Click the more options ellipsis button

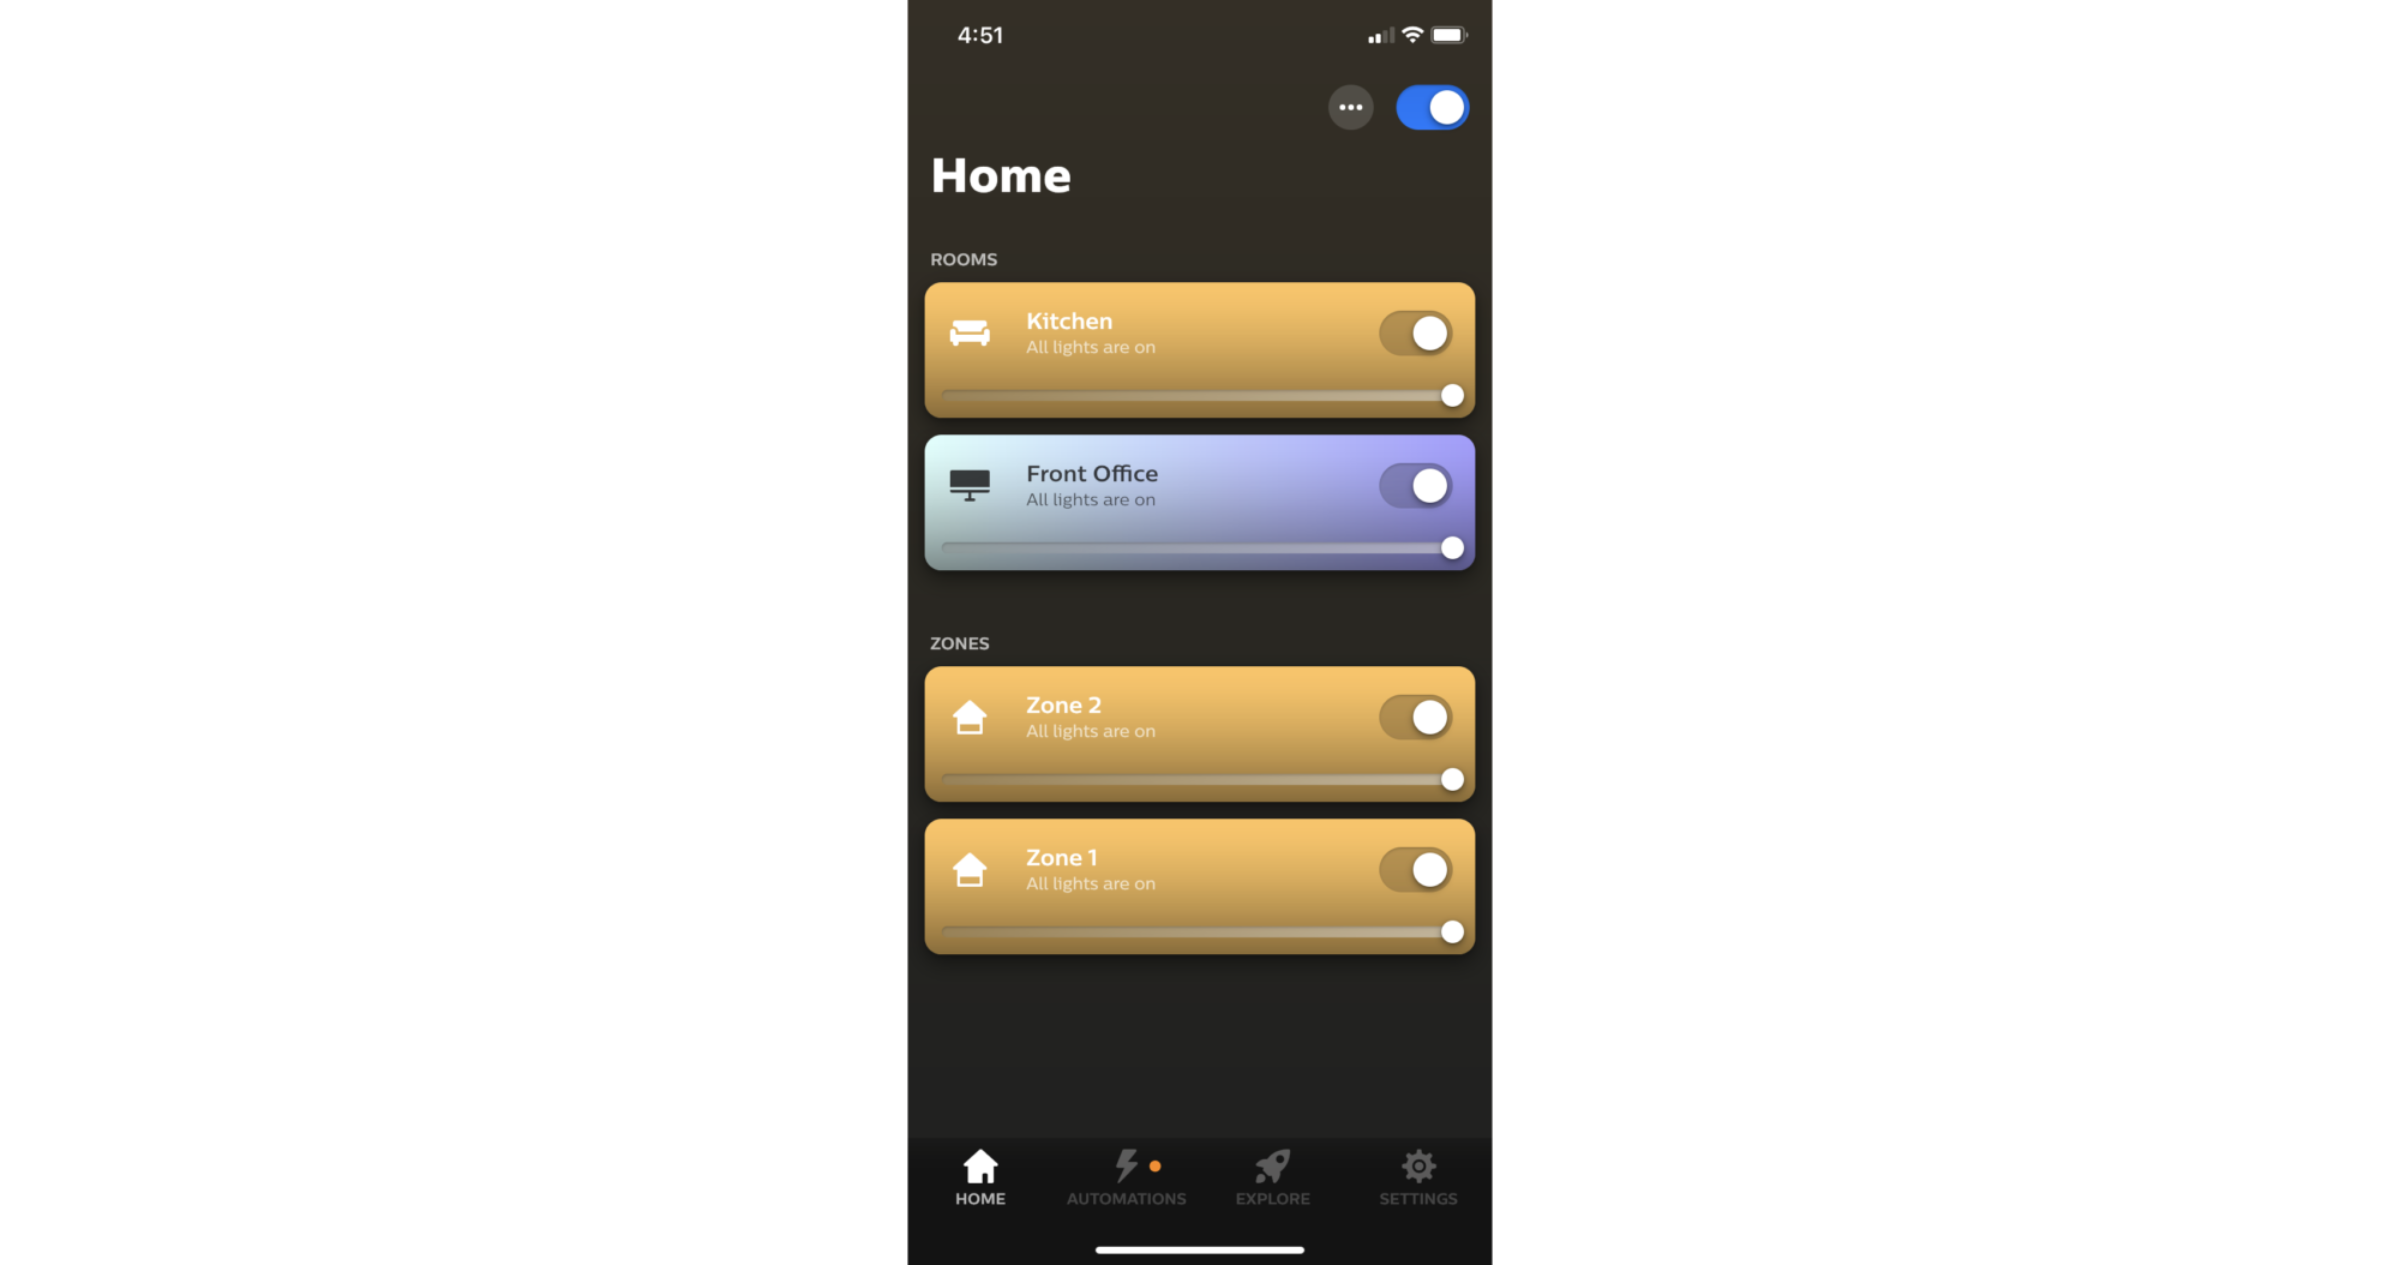(1349, 106)
